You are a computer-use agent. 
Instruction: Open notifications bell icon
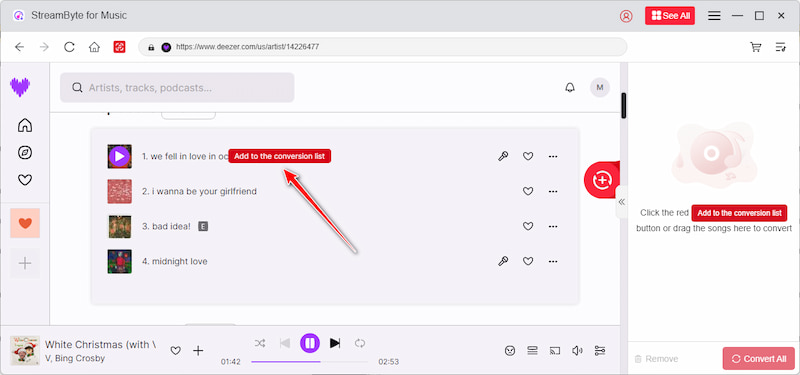(x=570, y=88)
